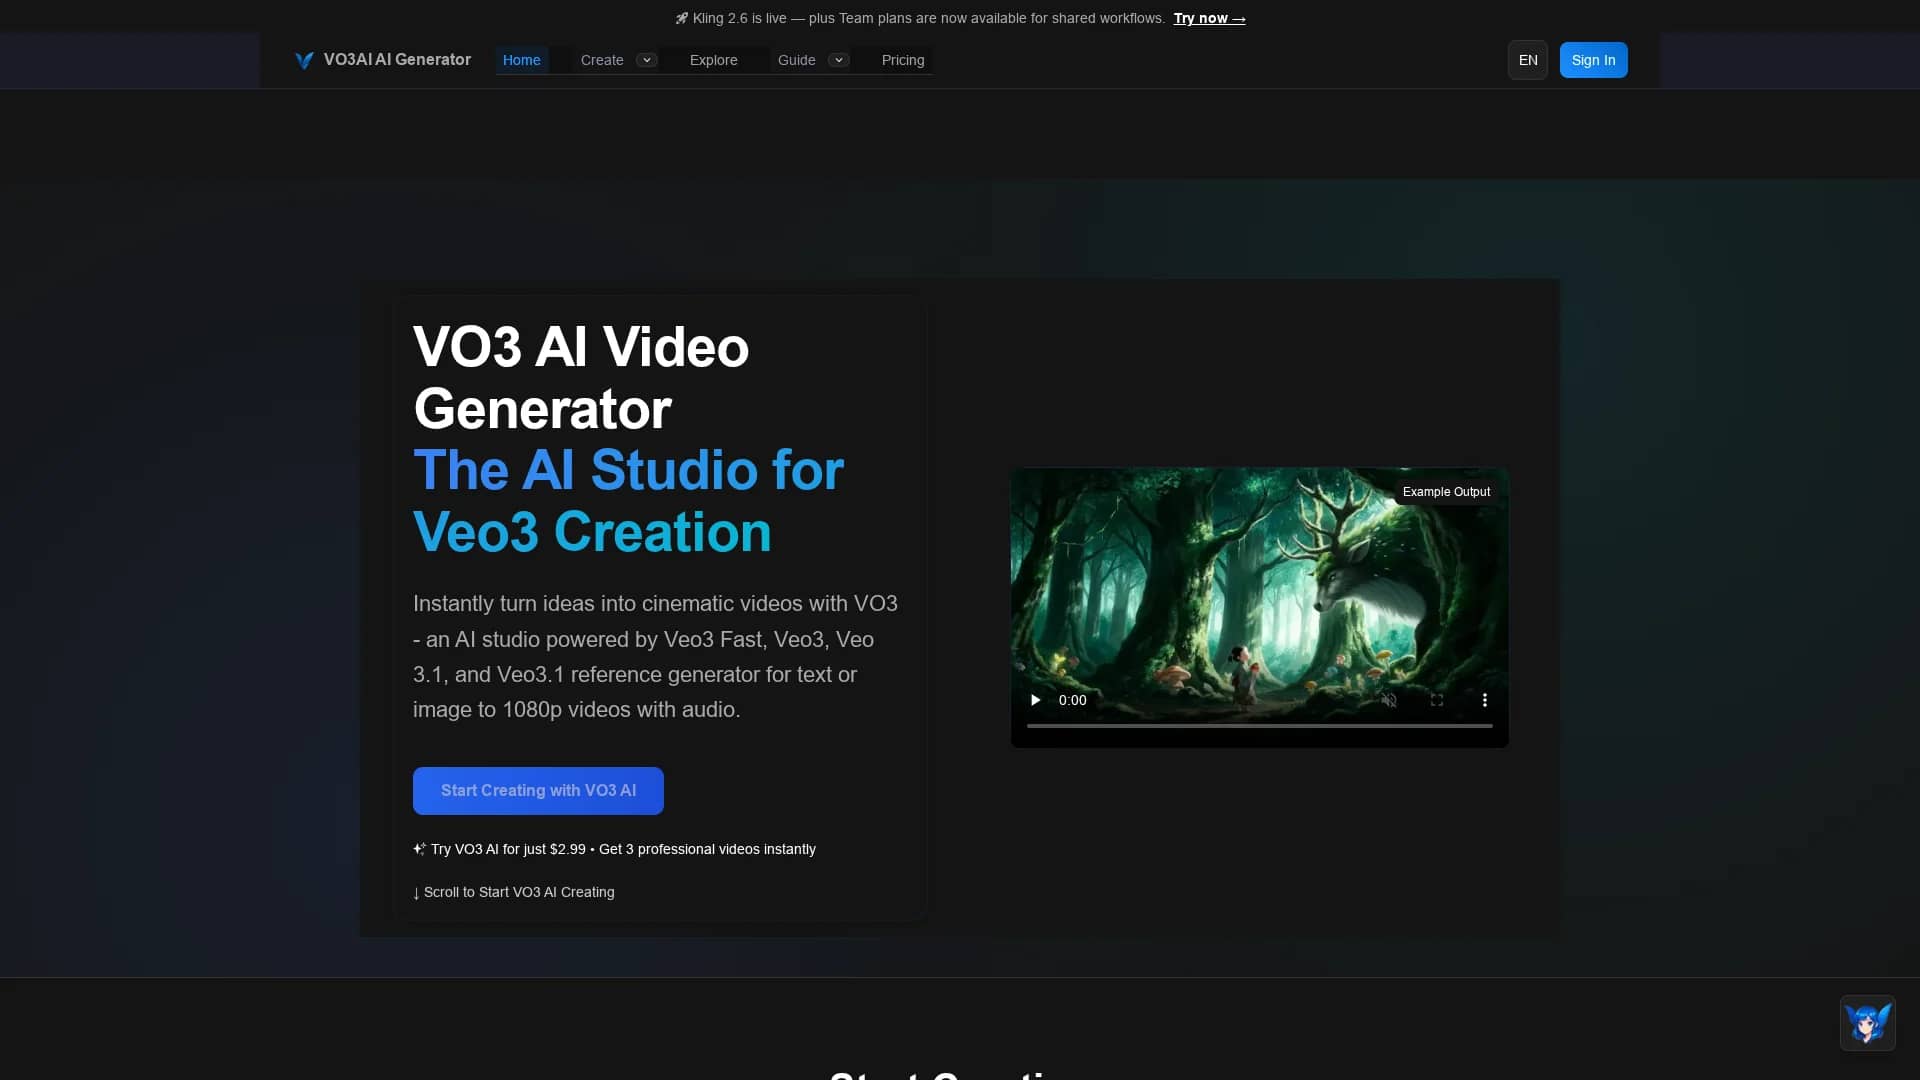1920x1080 pixels.
Task: Open the video more options menu
Action: coord(1485,700)
